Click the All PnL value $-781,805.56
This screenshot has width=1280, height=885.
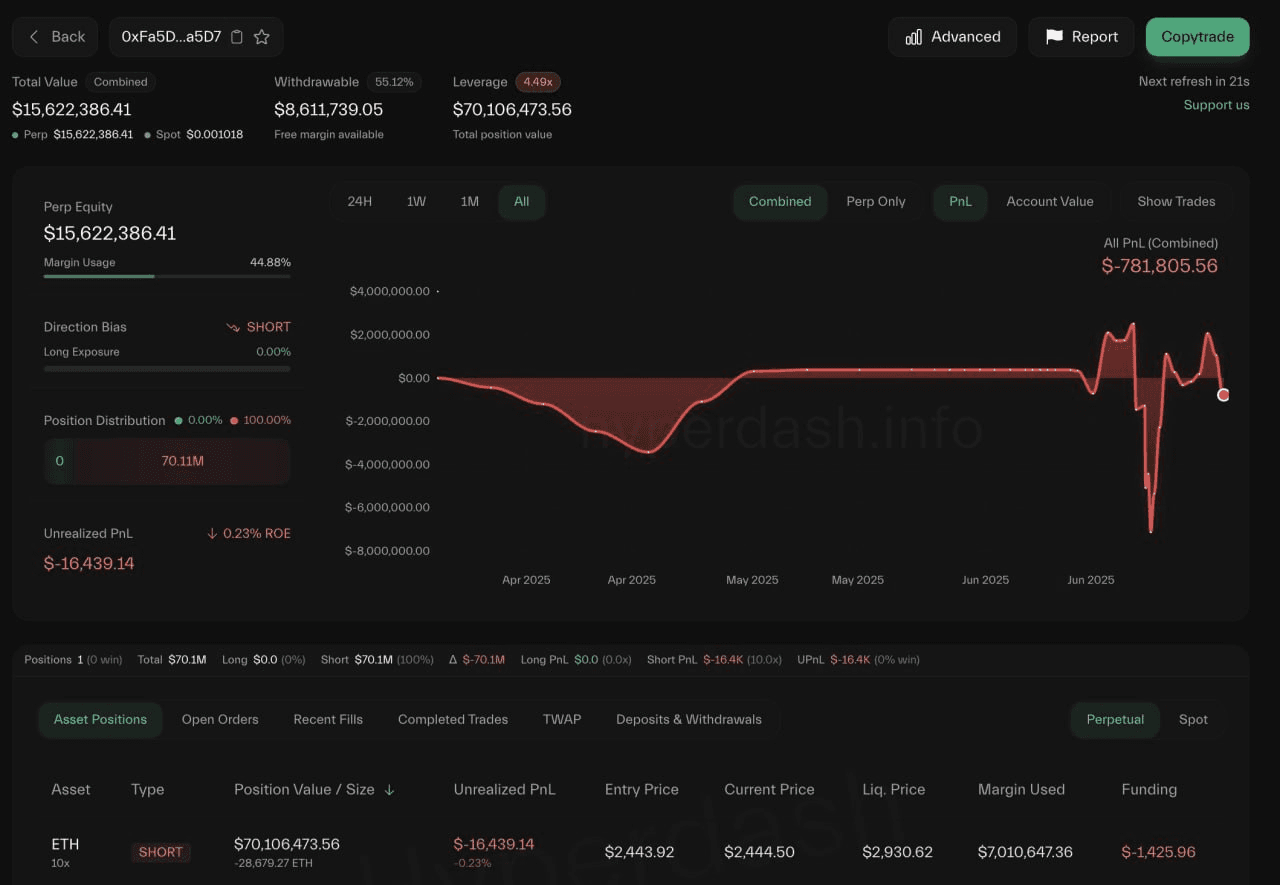tap(1159, 266)
